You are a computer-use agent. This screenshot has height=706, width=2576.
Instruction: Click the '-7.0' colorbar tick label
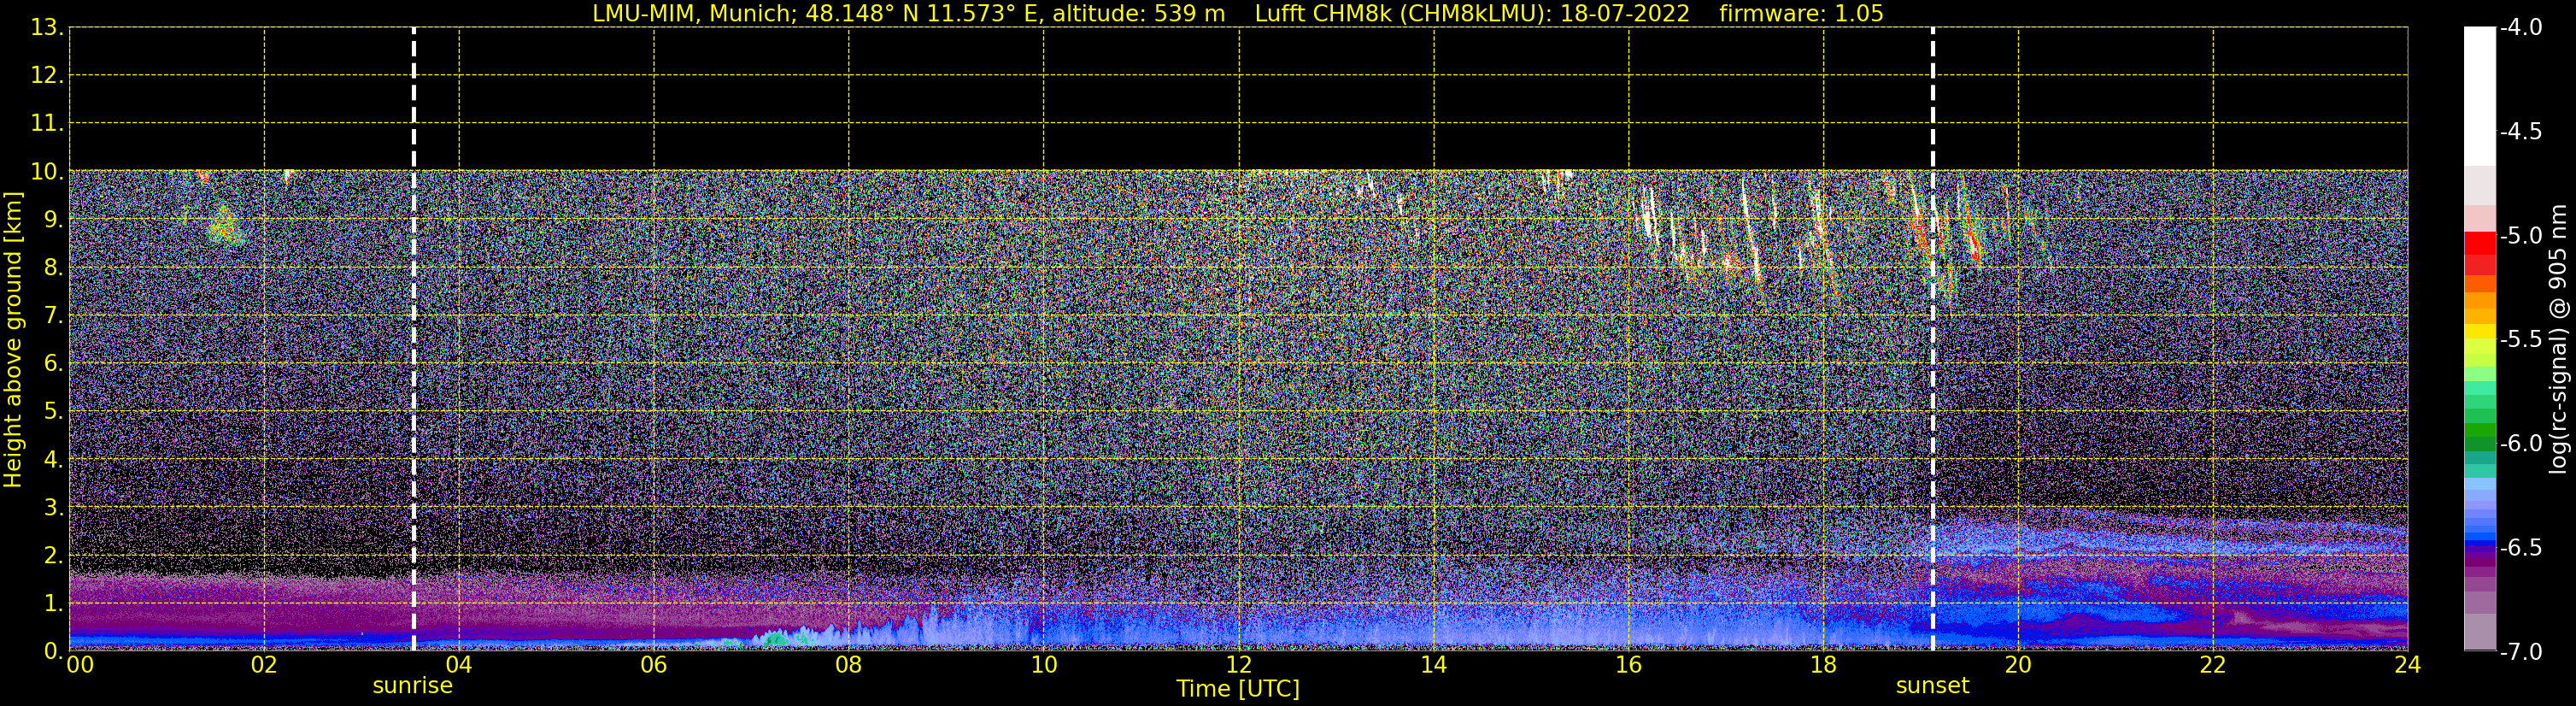pos(2520,652)
